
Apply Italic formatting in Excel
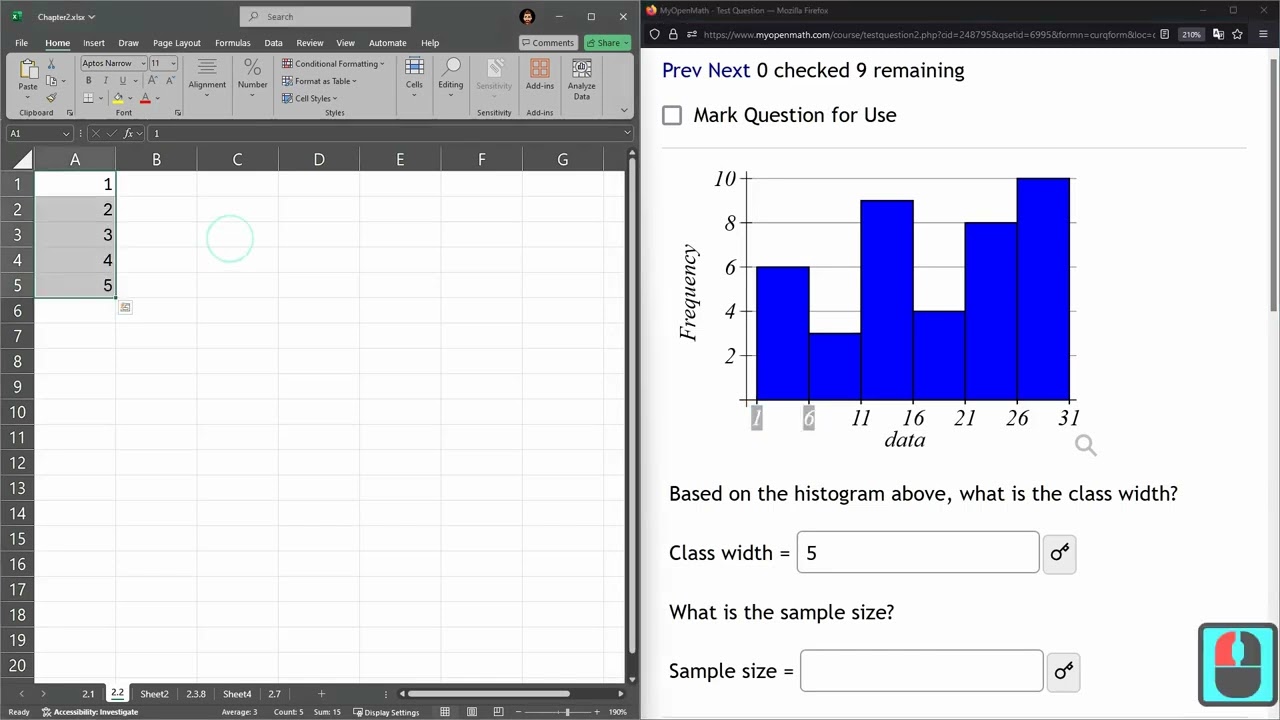coord(105,81)
